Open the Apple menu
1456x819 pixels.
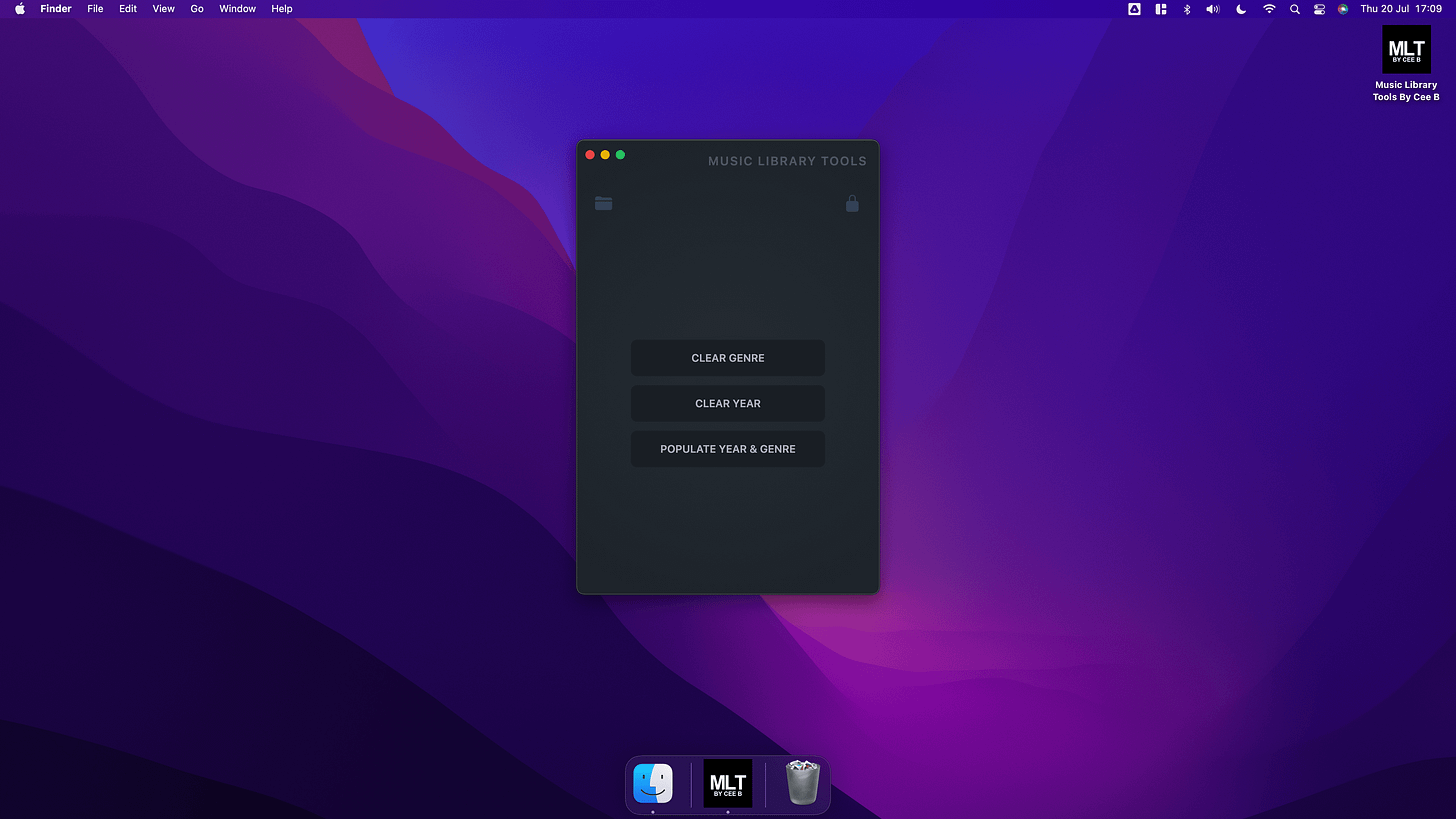pyautogui.click(x=19, y=9)
